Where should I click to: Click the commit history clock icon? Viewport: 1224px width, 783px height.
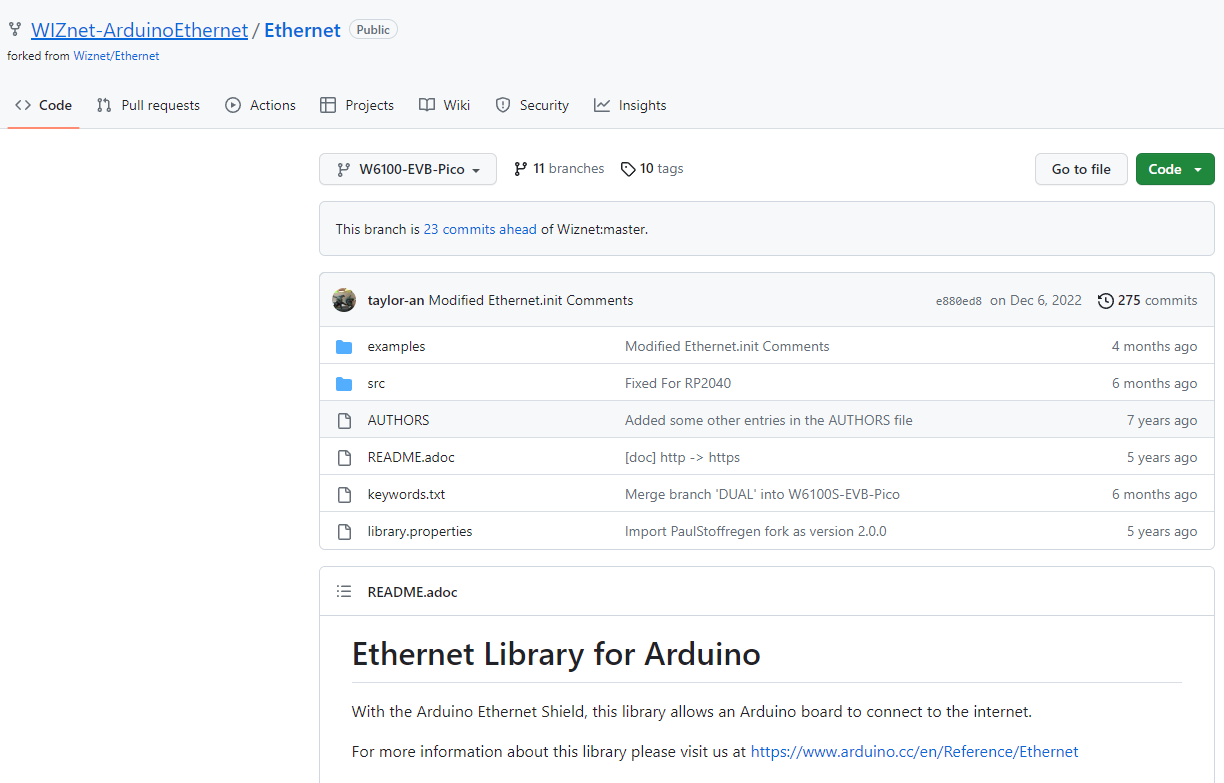[x=1105, y=301]
